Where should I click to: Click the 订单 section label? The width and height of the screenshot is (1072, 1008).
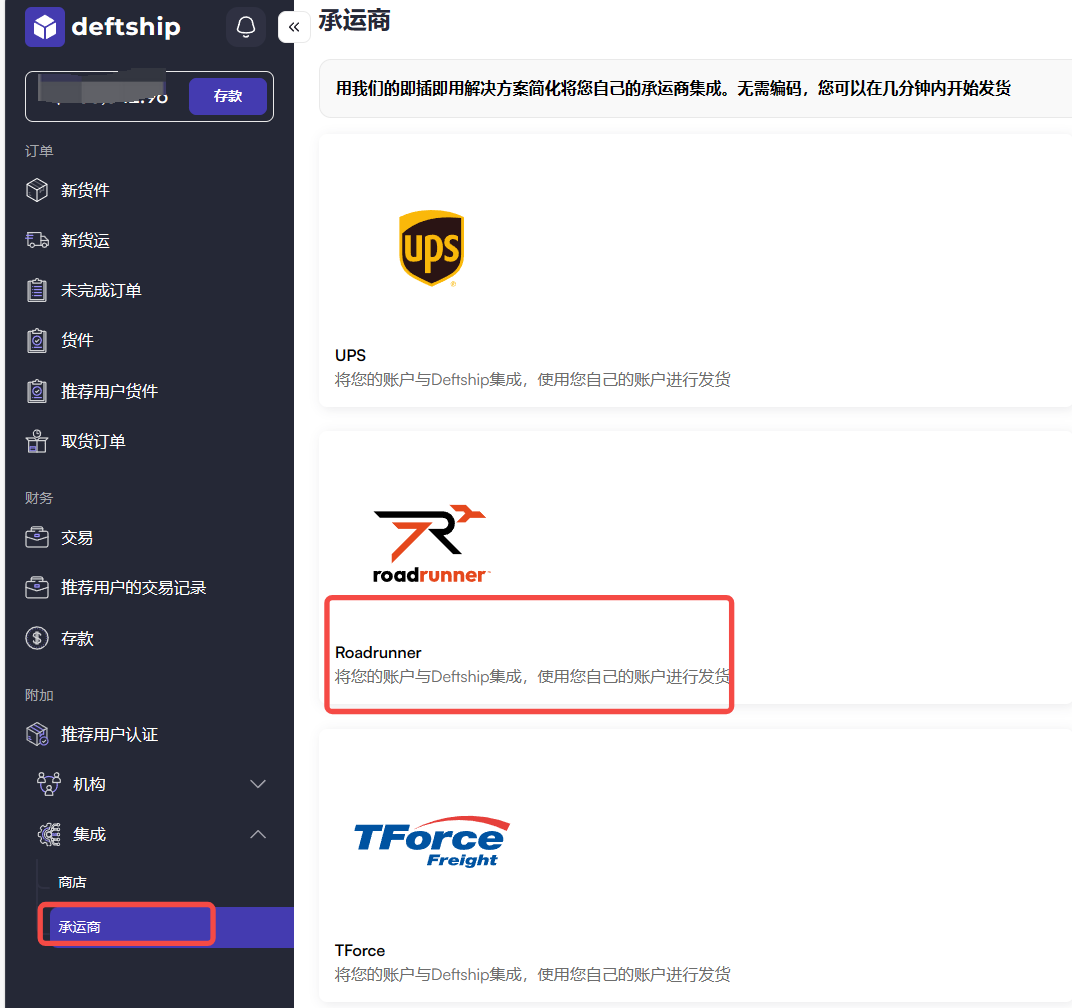point(39,150)
